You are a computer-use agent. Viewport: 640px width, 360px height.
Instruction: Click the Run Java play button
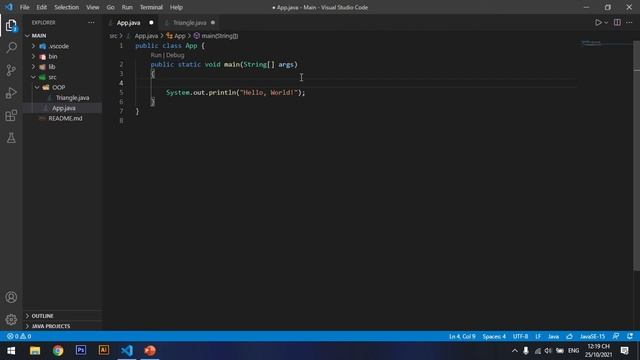598,23
